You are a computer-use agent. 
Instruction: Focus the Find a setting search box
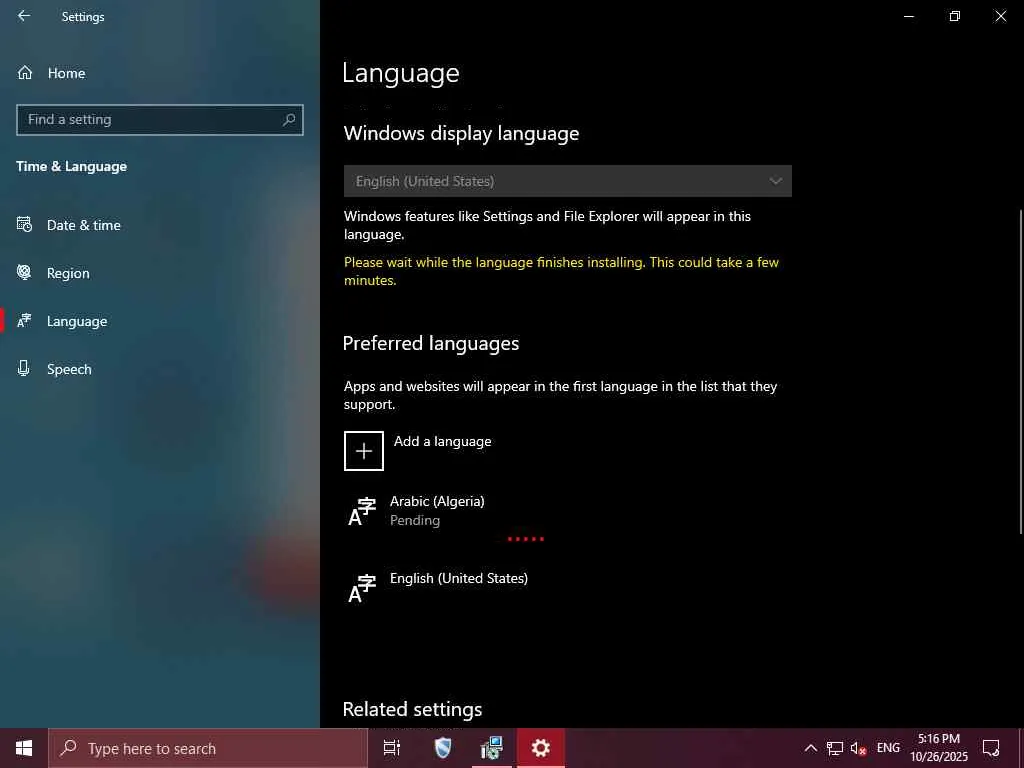(159, 120)
